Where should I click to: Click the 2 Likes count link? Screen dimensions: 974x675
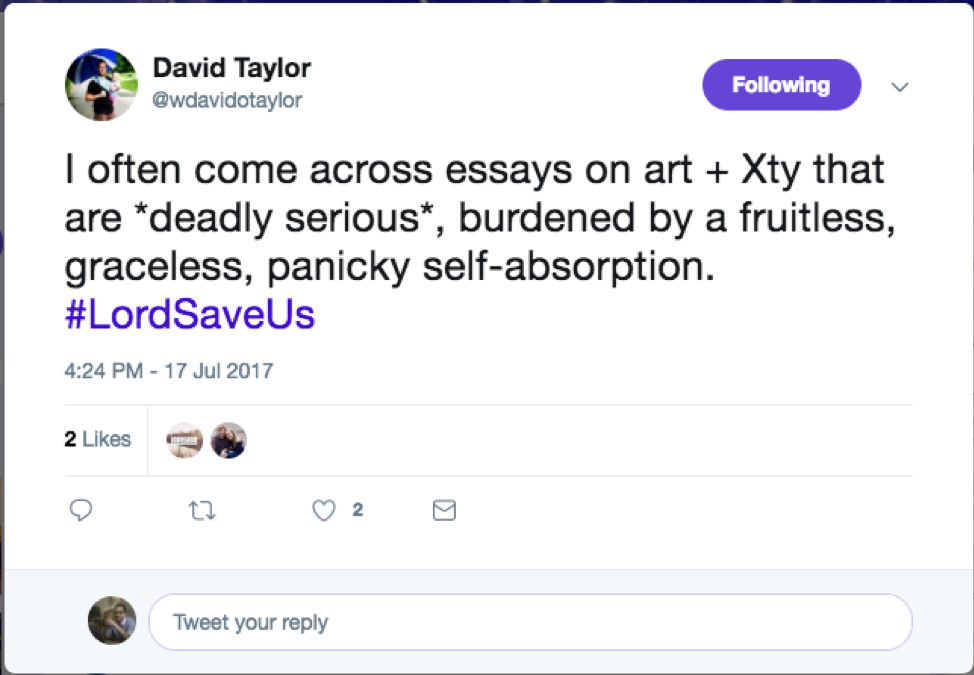click(97, 439)
